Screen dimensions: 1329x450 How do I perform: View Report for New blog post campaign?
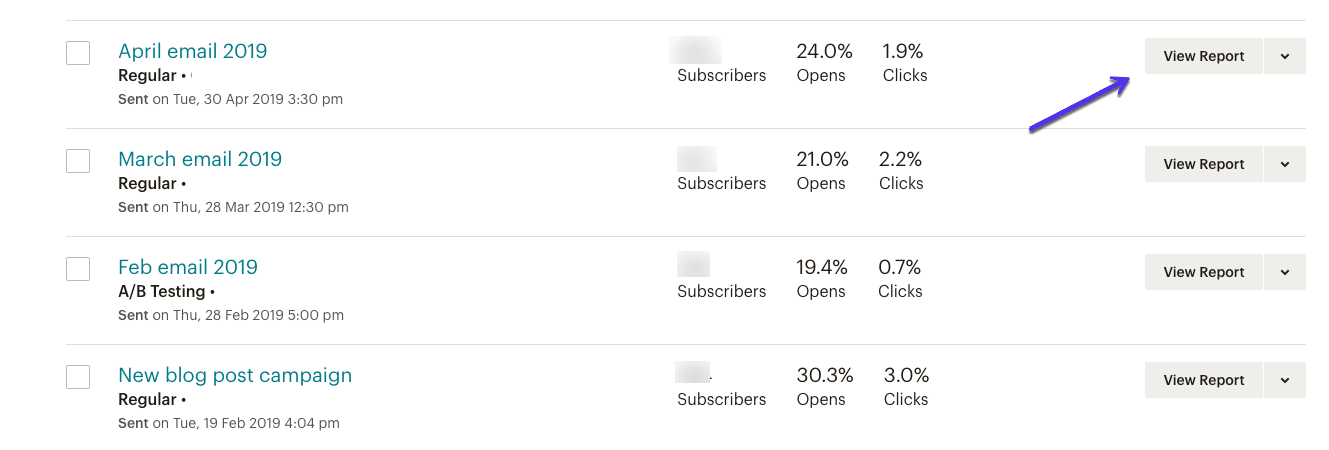(x=1203, y=380)
